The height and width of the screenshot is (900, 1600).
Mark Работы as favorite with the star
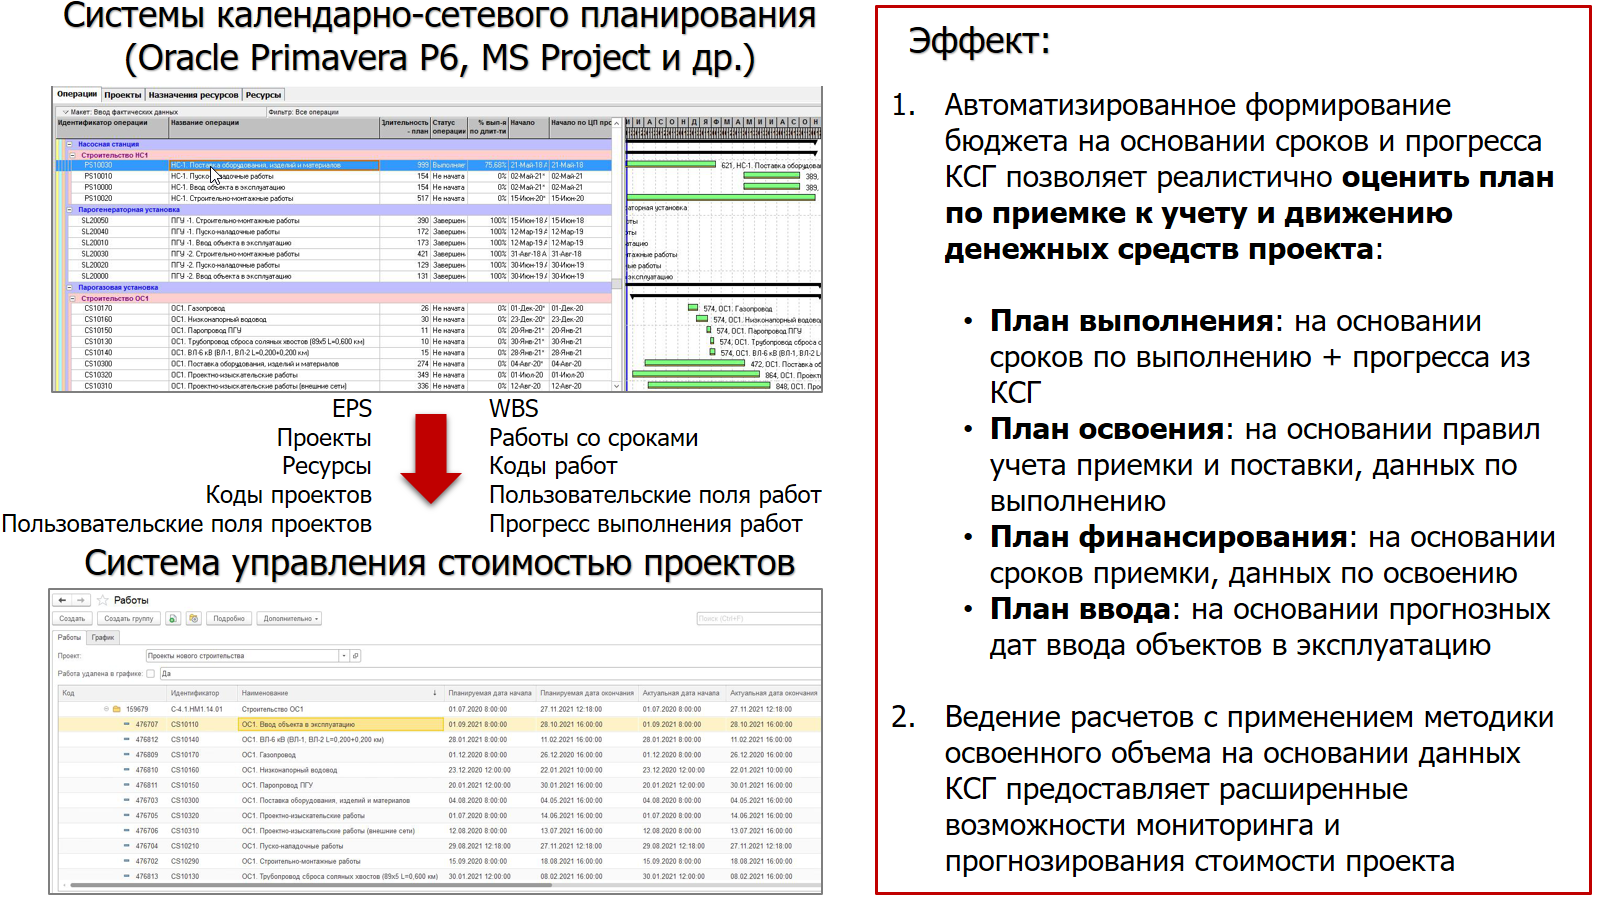[102, 600]
